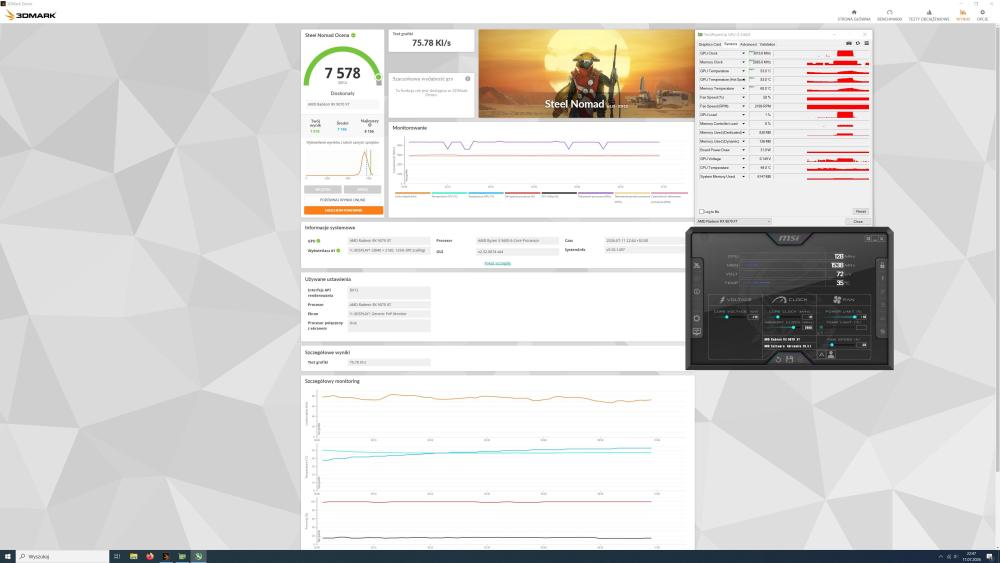Open MSI Afterburner settings gear icon
Viewport: 1000px width, 563px height.
[x=696, y=318]
